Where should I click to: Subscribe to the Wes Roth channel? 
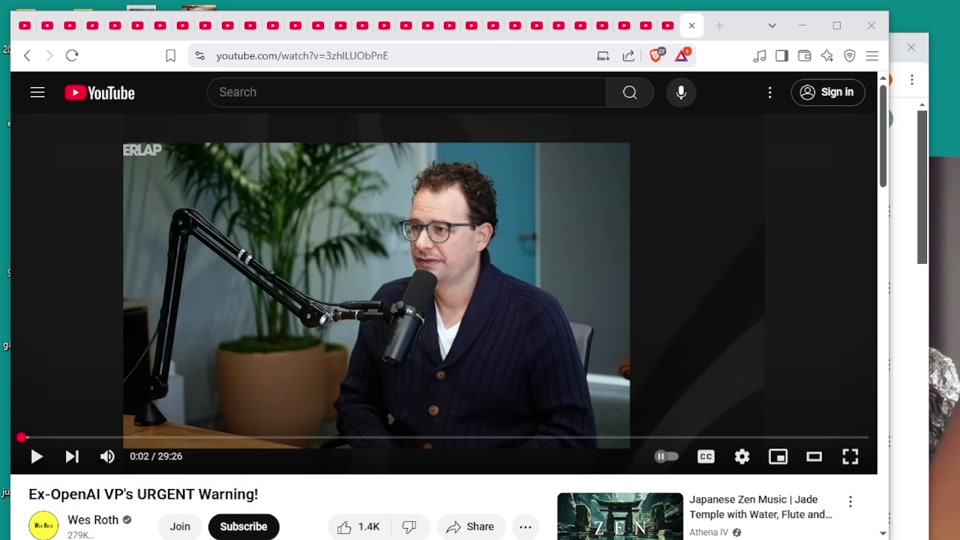tap(243, 527)
